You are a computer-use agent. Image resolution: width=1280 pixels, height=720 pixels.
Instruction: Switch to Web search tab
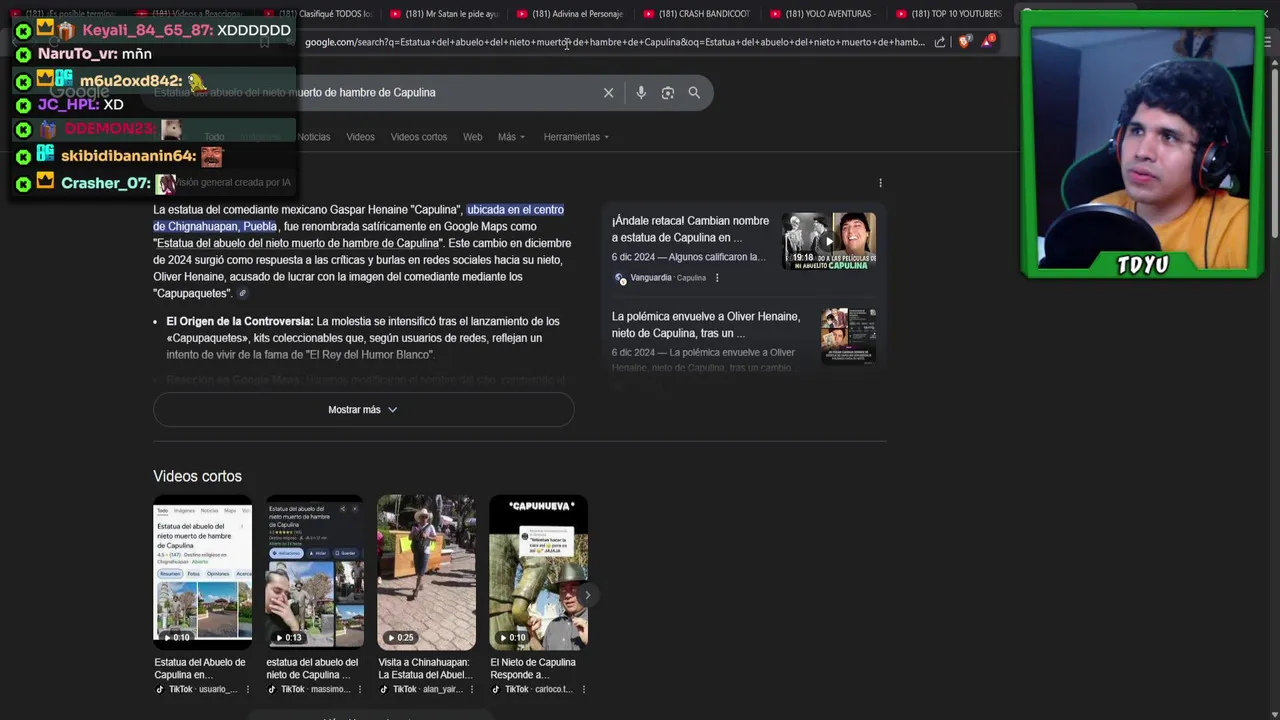click(x=473, y=137)
